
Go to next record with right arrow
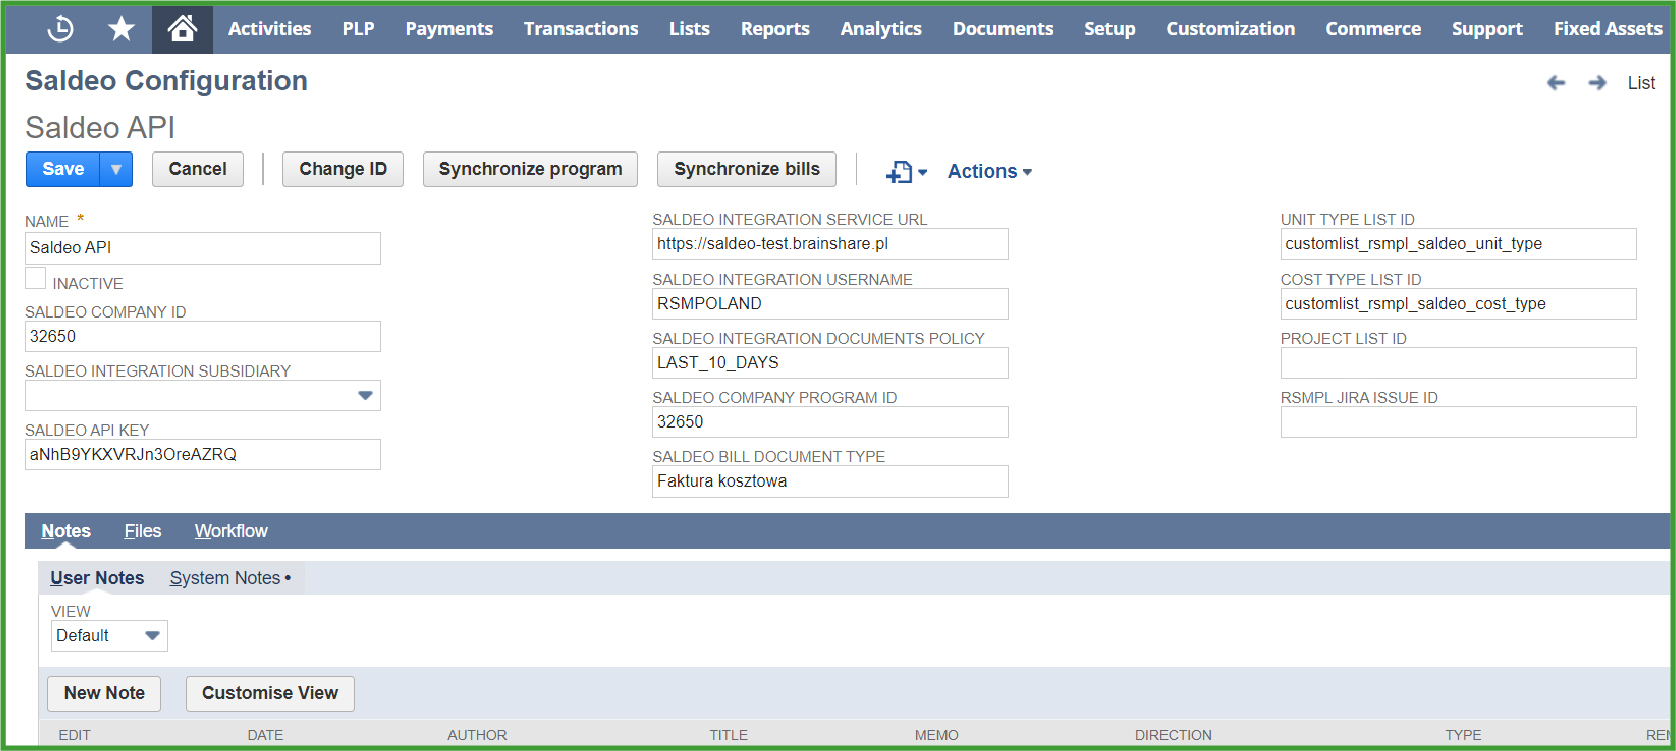[1597, 83]
